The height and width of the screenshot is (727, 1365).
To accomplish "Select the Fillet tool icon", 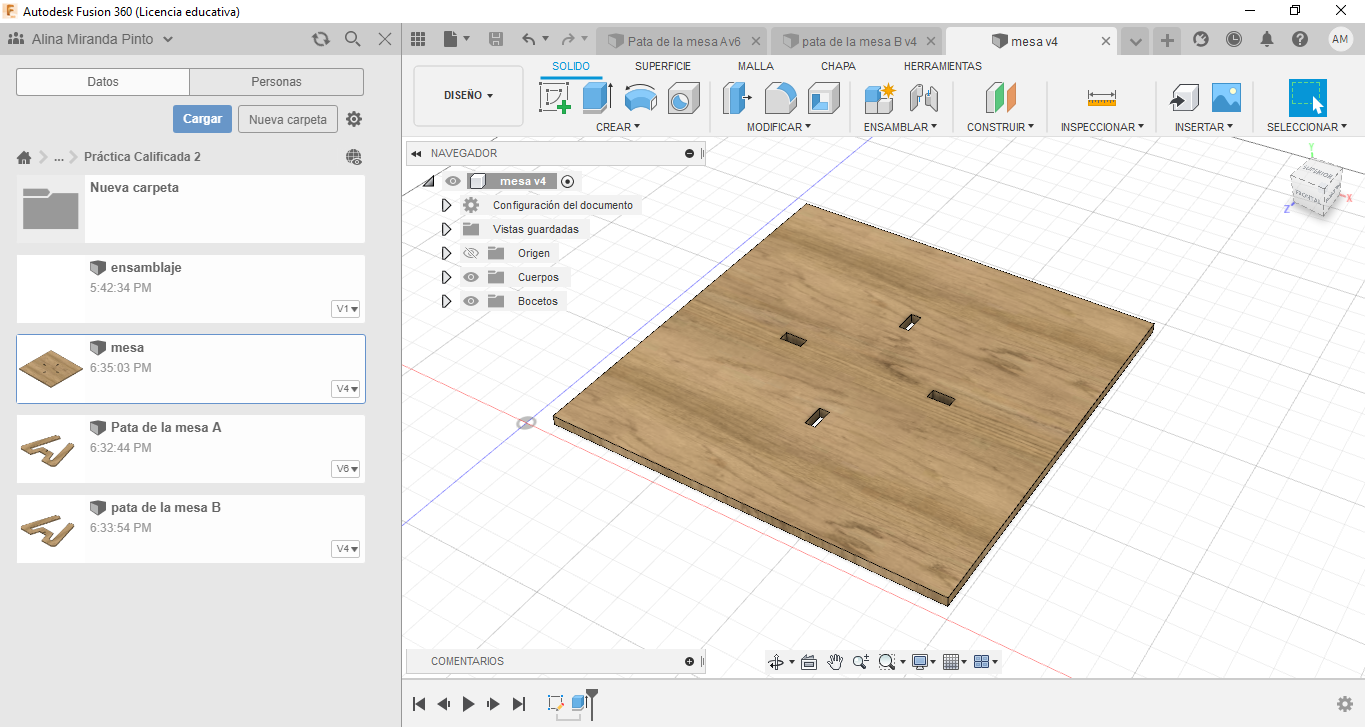I will pyautogui.click(x=781, y=98).
